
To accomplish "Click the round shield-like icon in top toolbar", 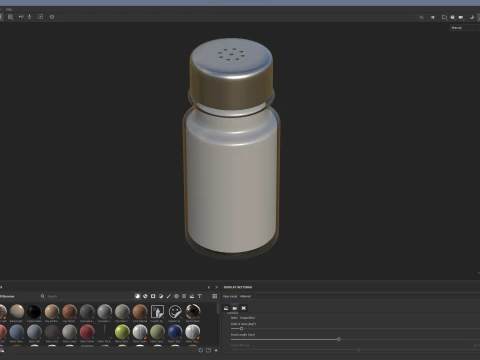I will (x=52, y=17).
